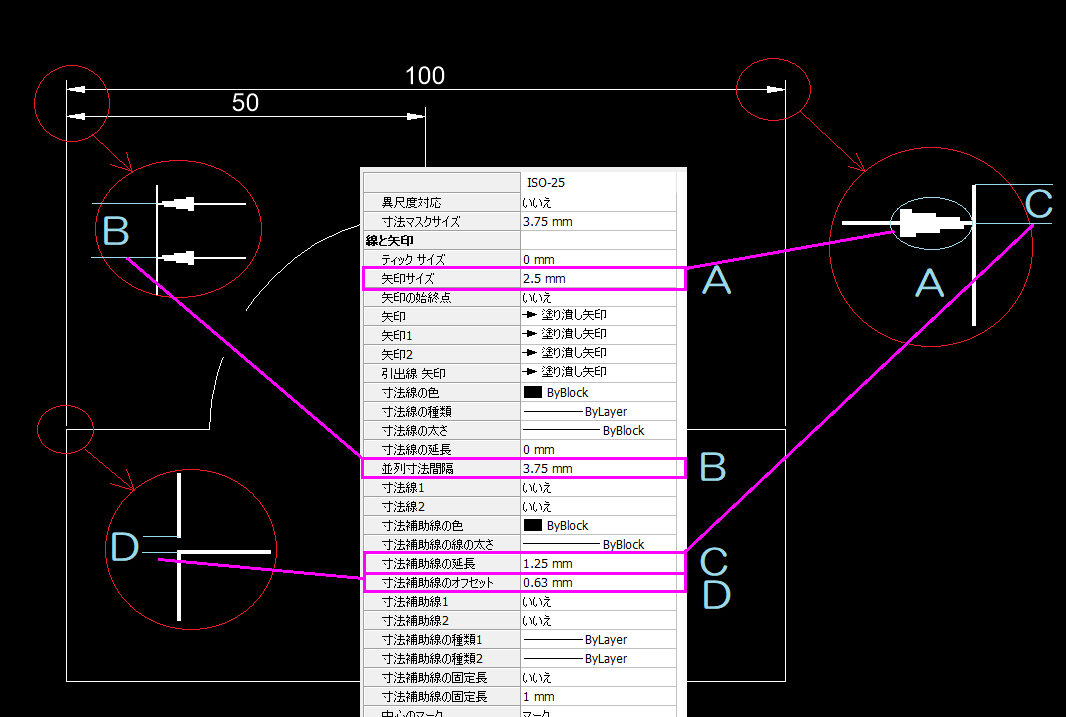Select the ISO-25 style column header
This screenshot has width=1066, height=717.
pyautogui.click(x=545, y=183)
